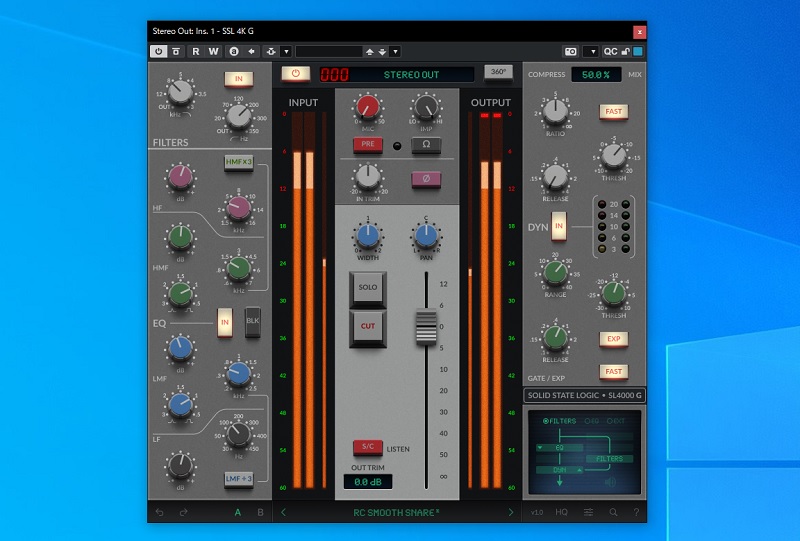Enable Read automation R button
This screenshot has height=541, width=800.
[195, 52]
